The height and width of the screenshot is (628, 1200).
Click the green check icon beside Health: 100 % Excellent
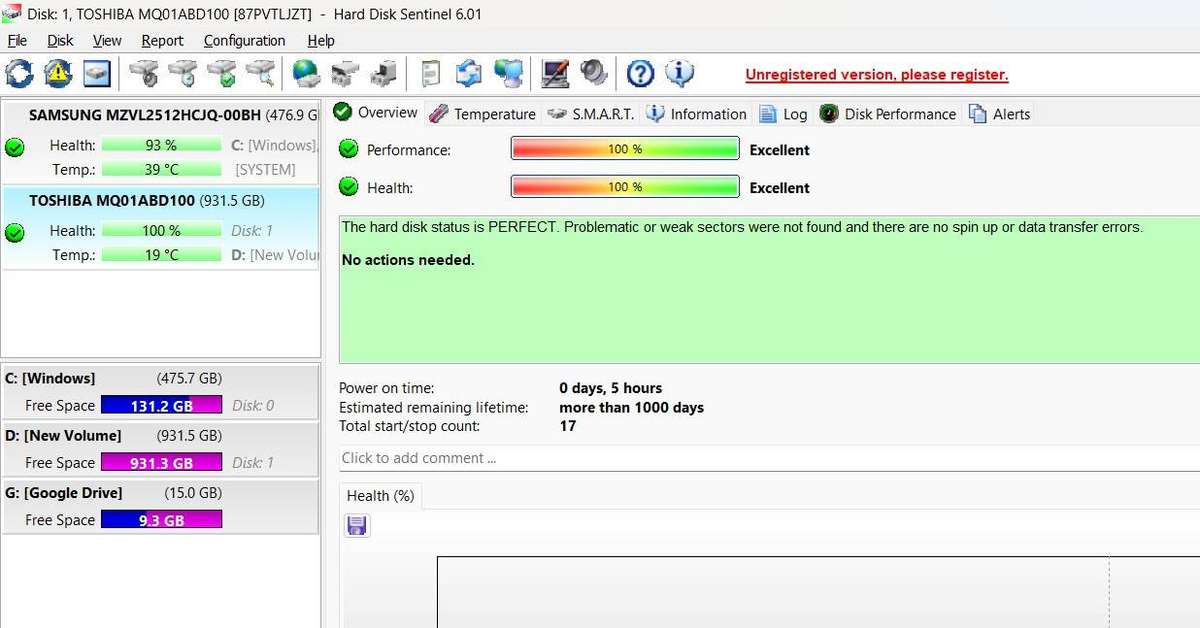coord(348,187)
